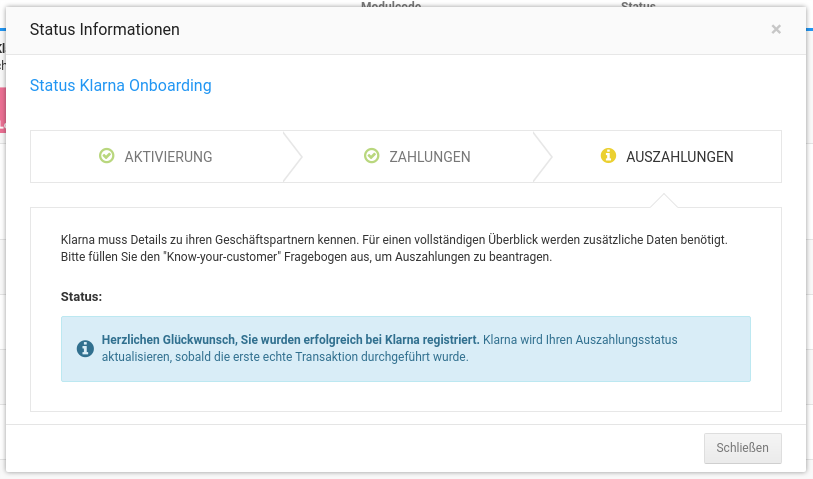
Task: Click the bold Status: label
Action: click(x=82, y=297)
